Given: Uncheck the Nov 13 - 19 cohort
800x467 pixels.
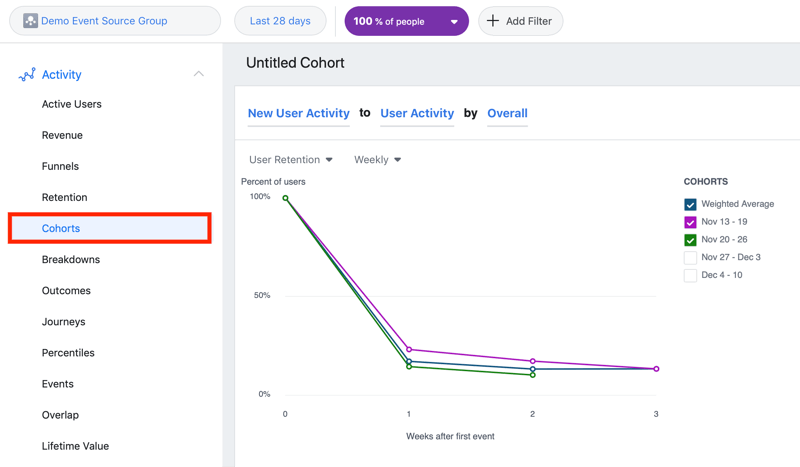Looking at the screenshot, I should pyautogui.click(x=690, y=223).
